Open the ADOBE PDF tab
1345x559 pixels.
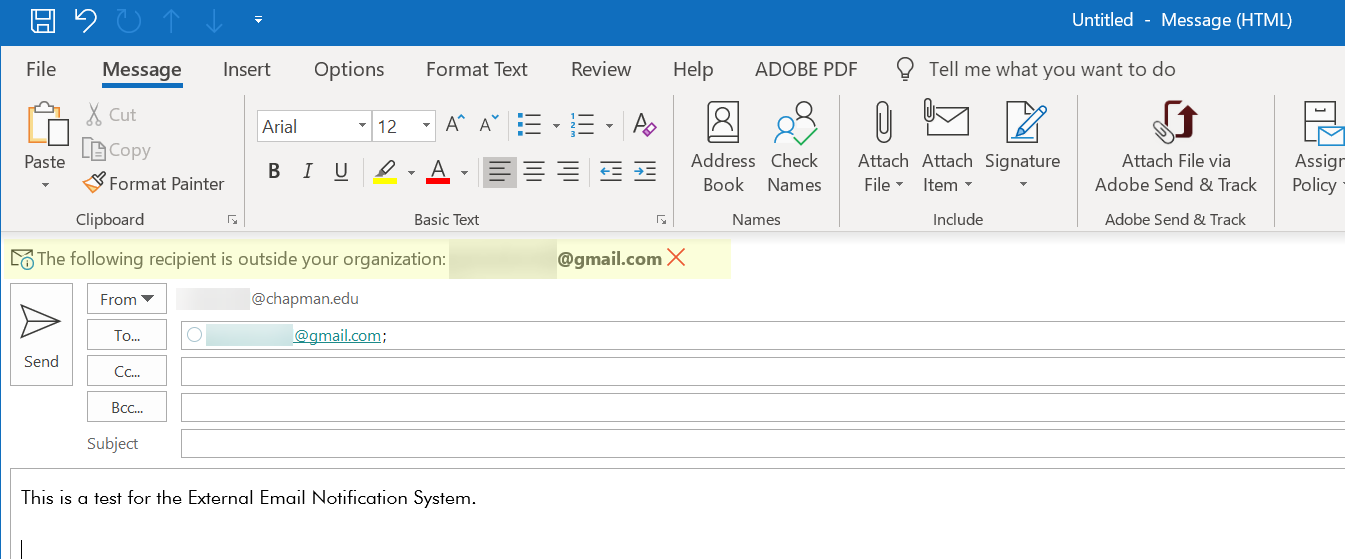coord(806,69)
